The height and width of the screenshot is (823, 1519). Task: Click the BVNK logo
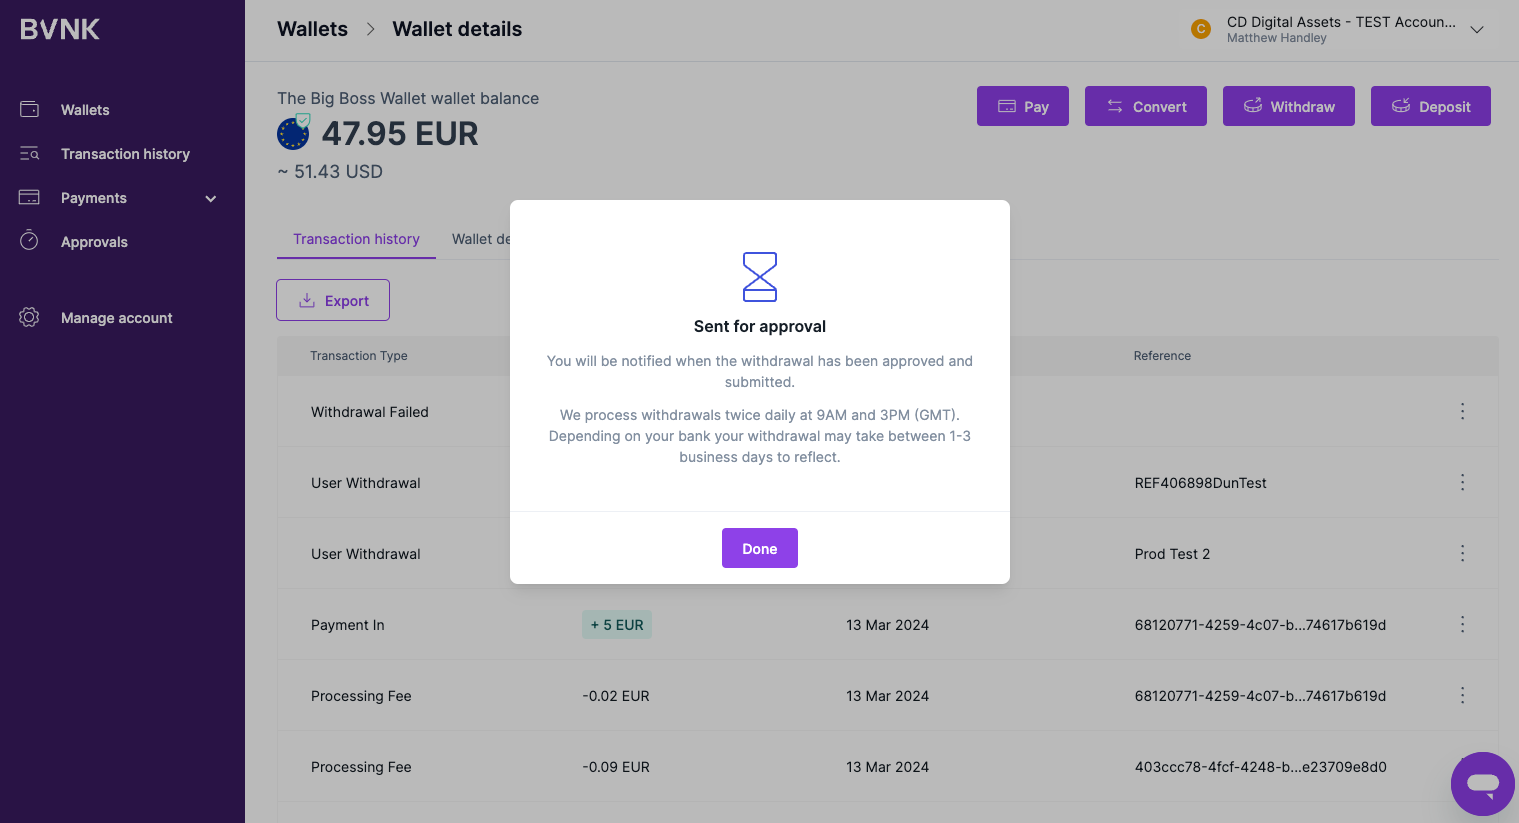pyautogui.click(x=60, y=30)
